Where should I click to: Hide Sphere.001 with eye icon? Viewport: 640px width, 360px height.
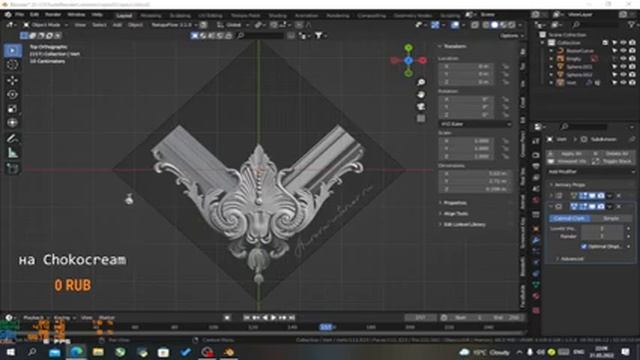click(623, 67)
